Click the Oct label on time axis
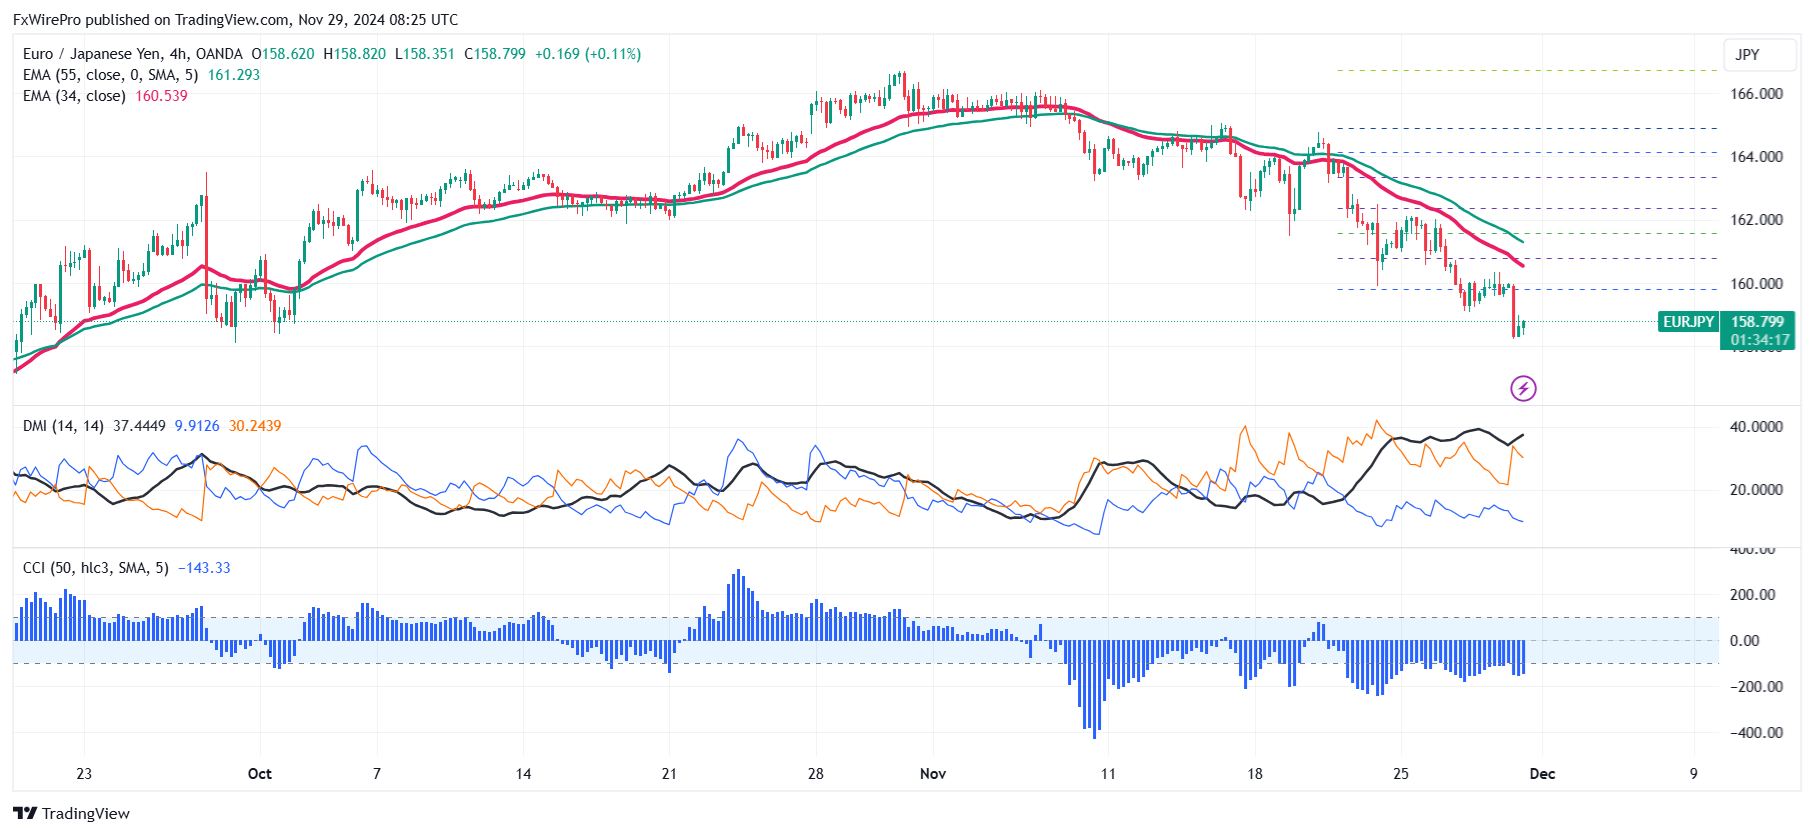The width and height of the screenshot is (1814, 835). click(x=259, y=774)
